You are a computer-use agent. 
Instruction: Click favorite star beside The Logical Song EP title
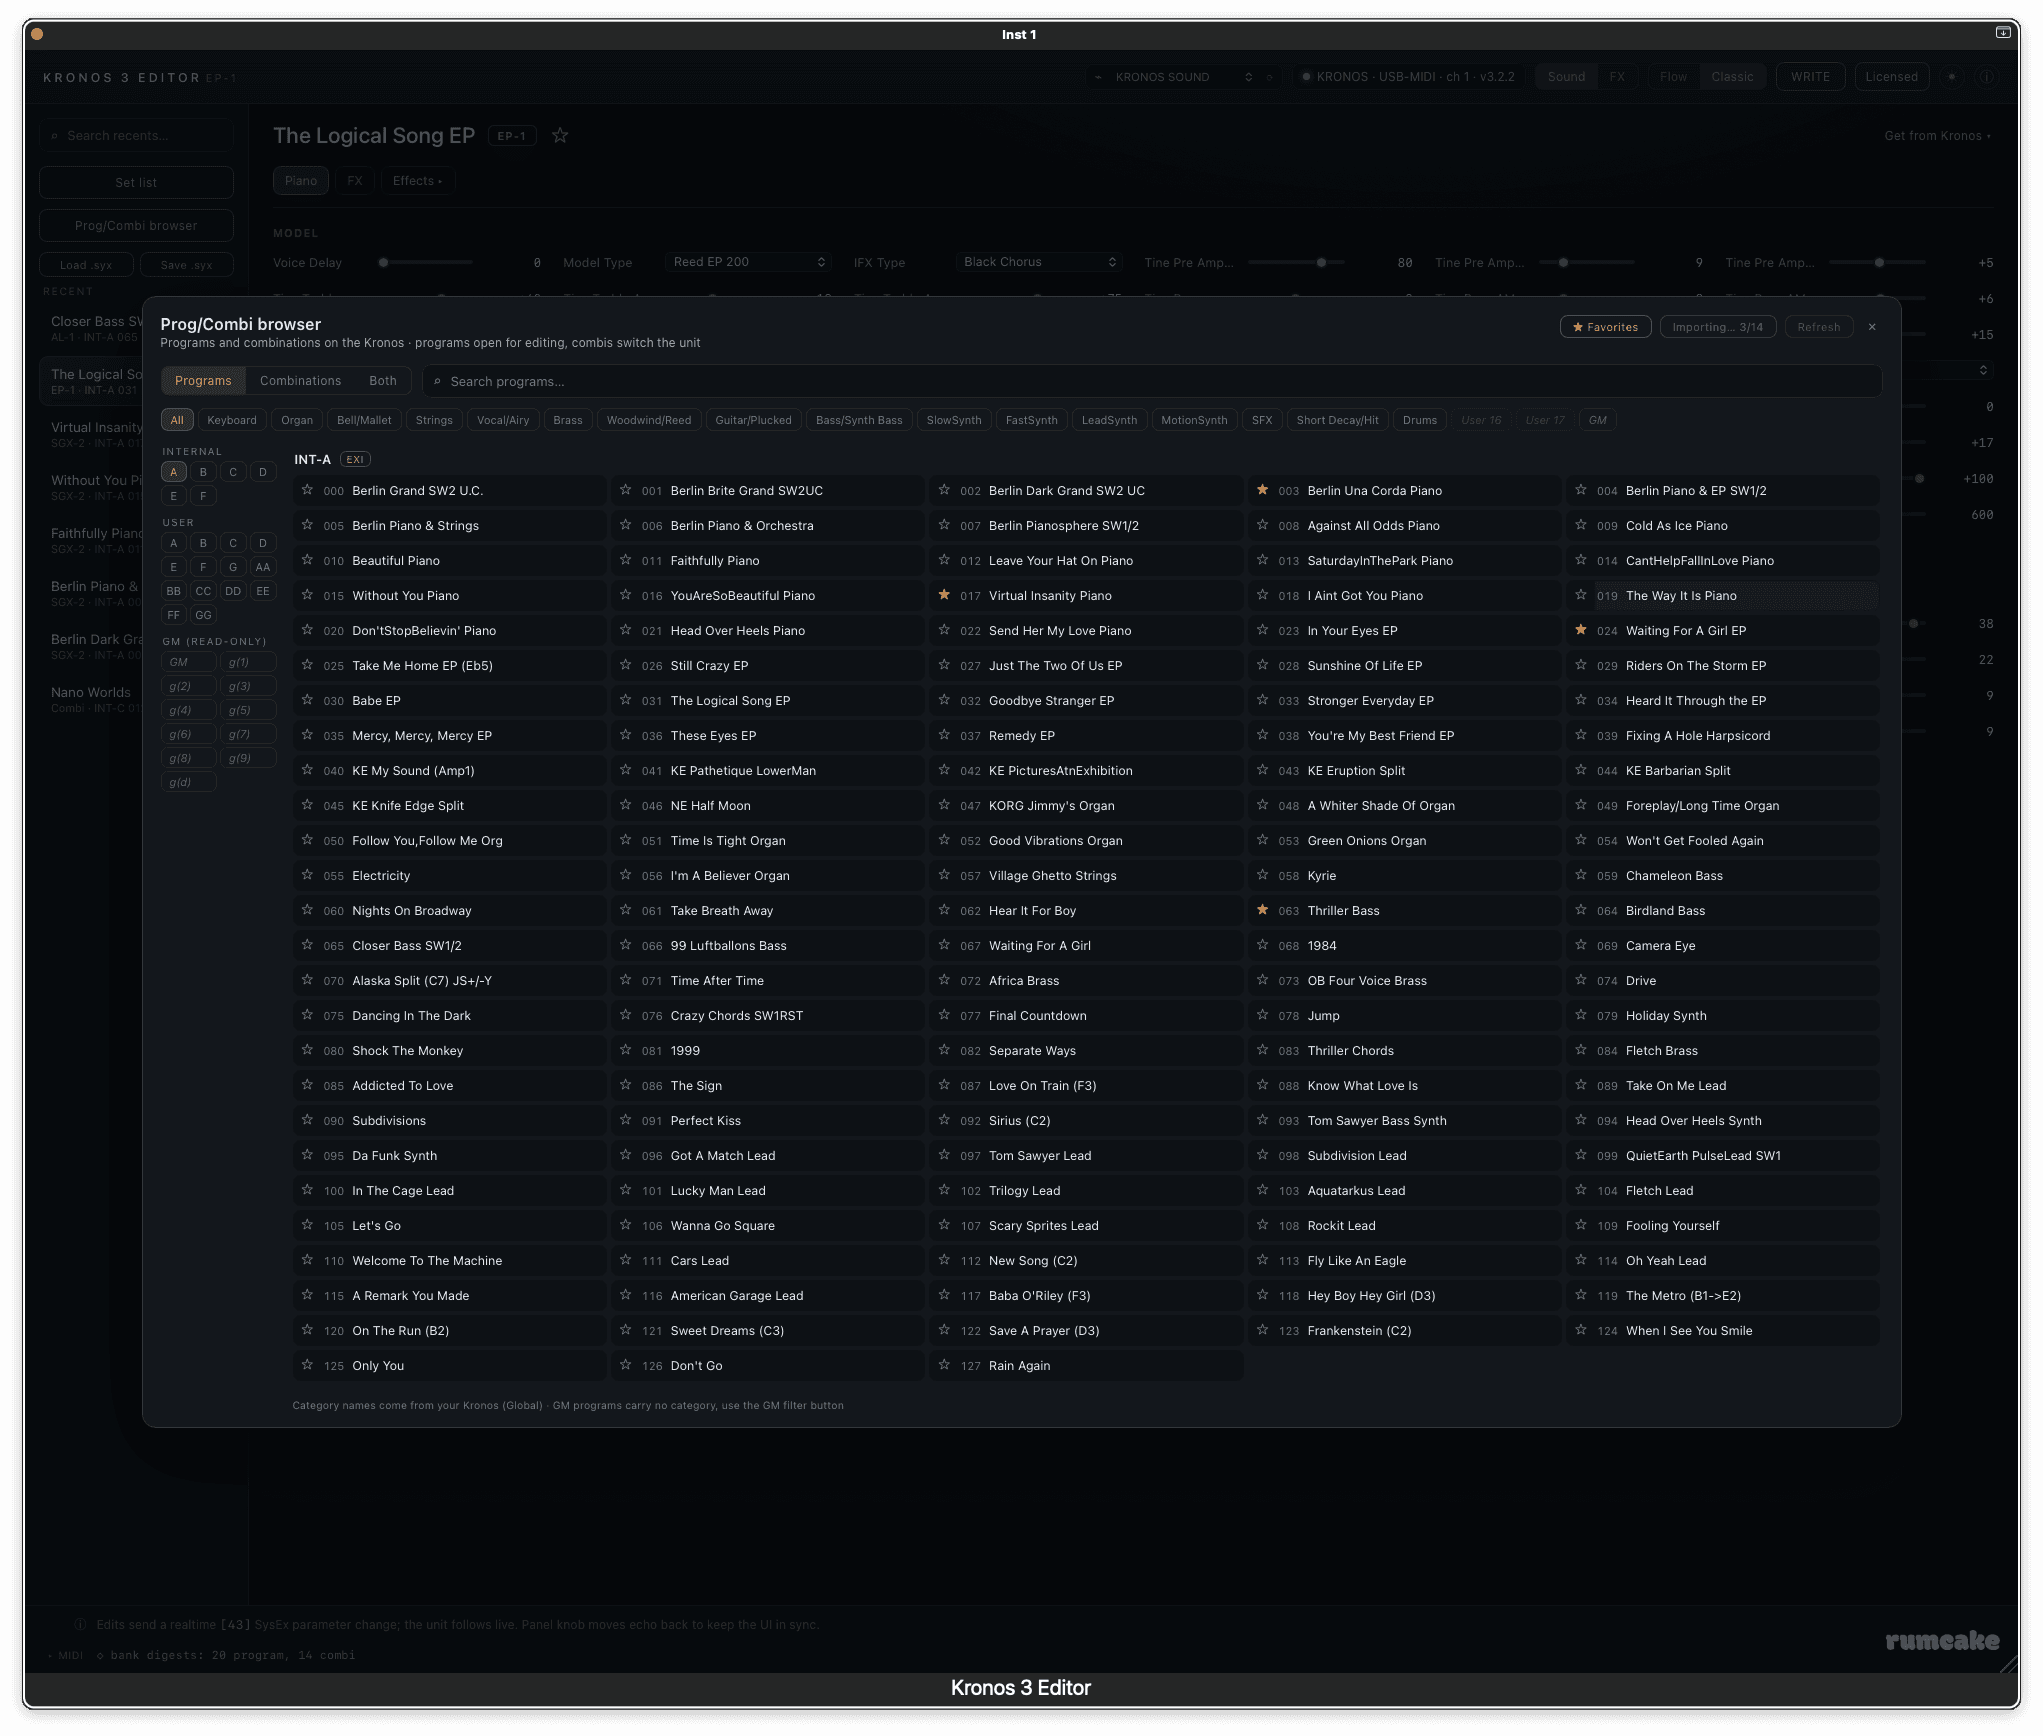(560, 135)
